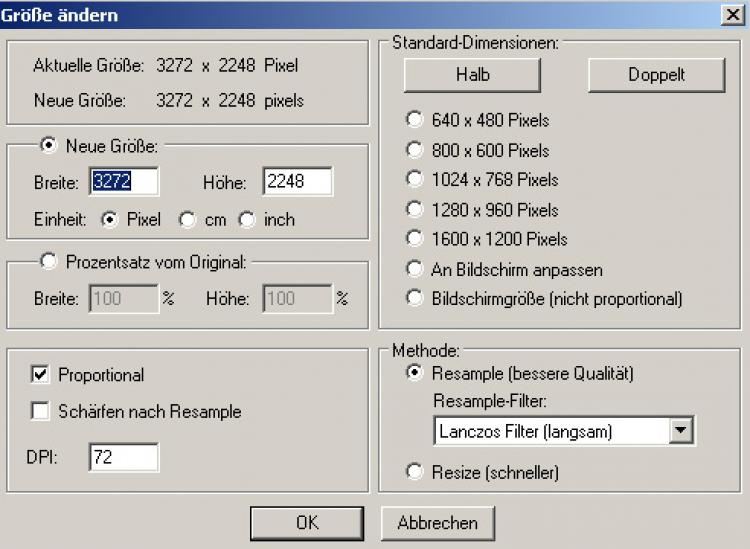
Task: Toggle the Proportional checkbox
Action: (41, 375)
